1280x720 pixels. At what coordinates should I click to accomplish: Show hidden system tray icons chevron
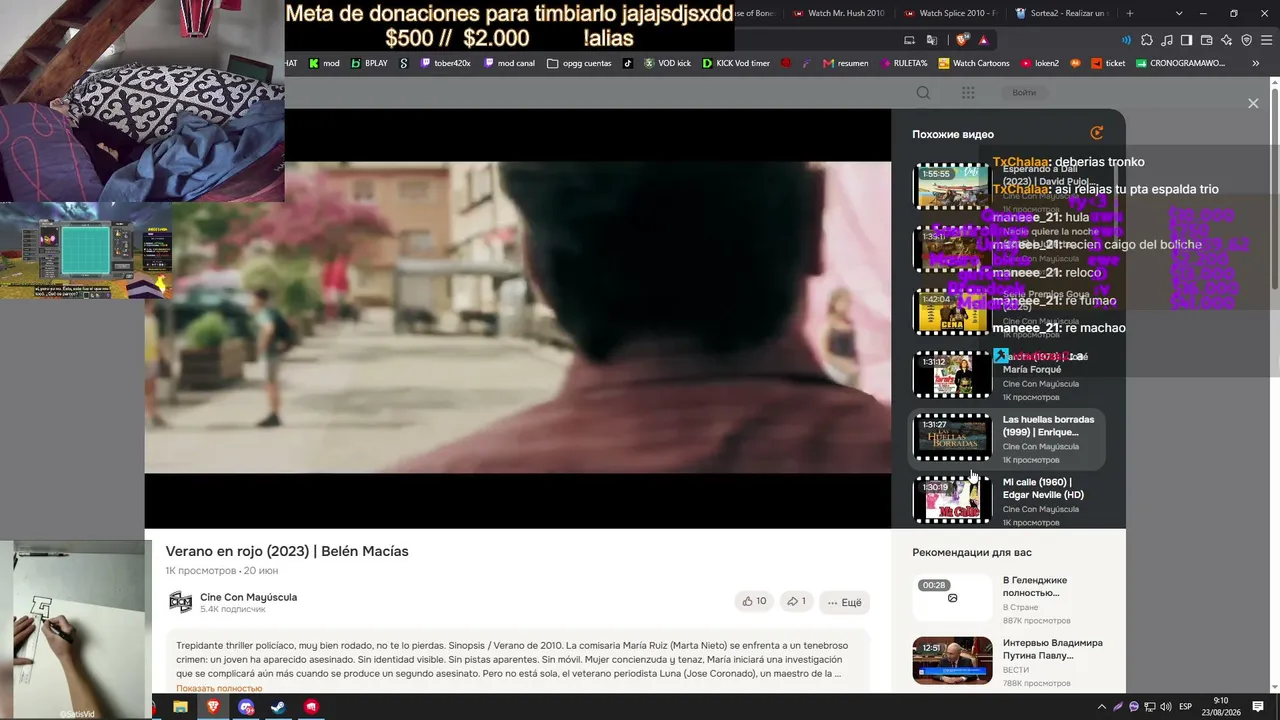[1102, 707]
